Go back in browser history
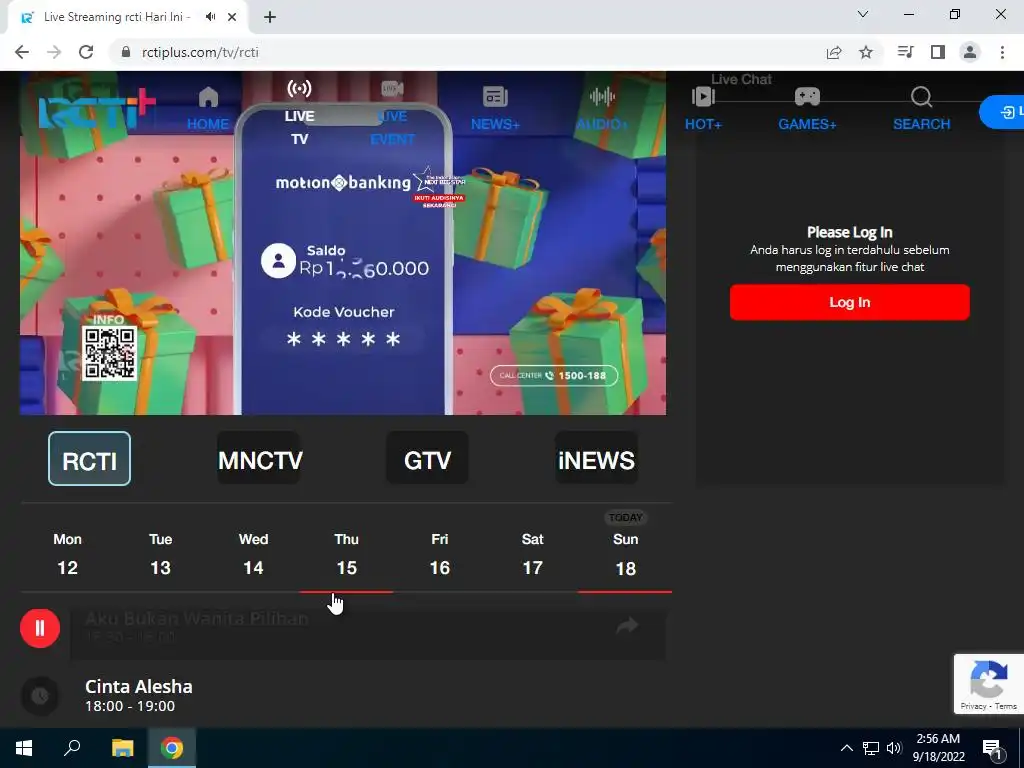1024x768 pixels. [x=22, y=52]
